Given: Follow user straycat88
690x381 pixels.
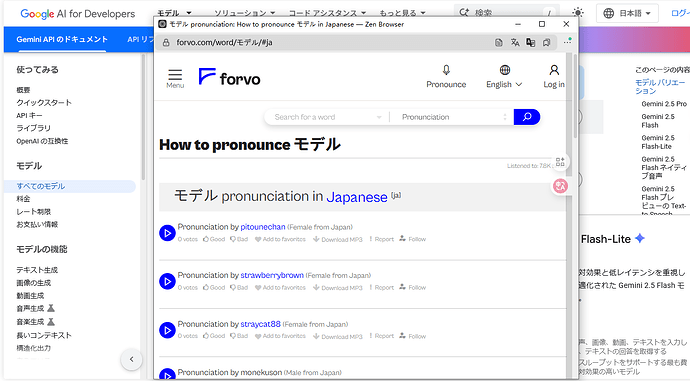Looking at the screenshot, I should tap(413, 336).
